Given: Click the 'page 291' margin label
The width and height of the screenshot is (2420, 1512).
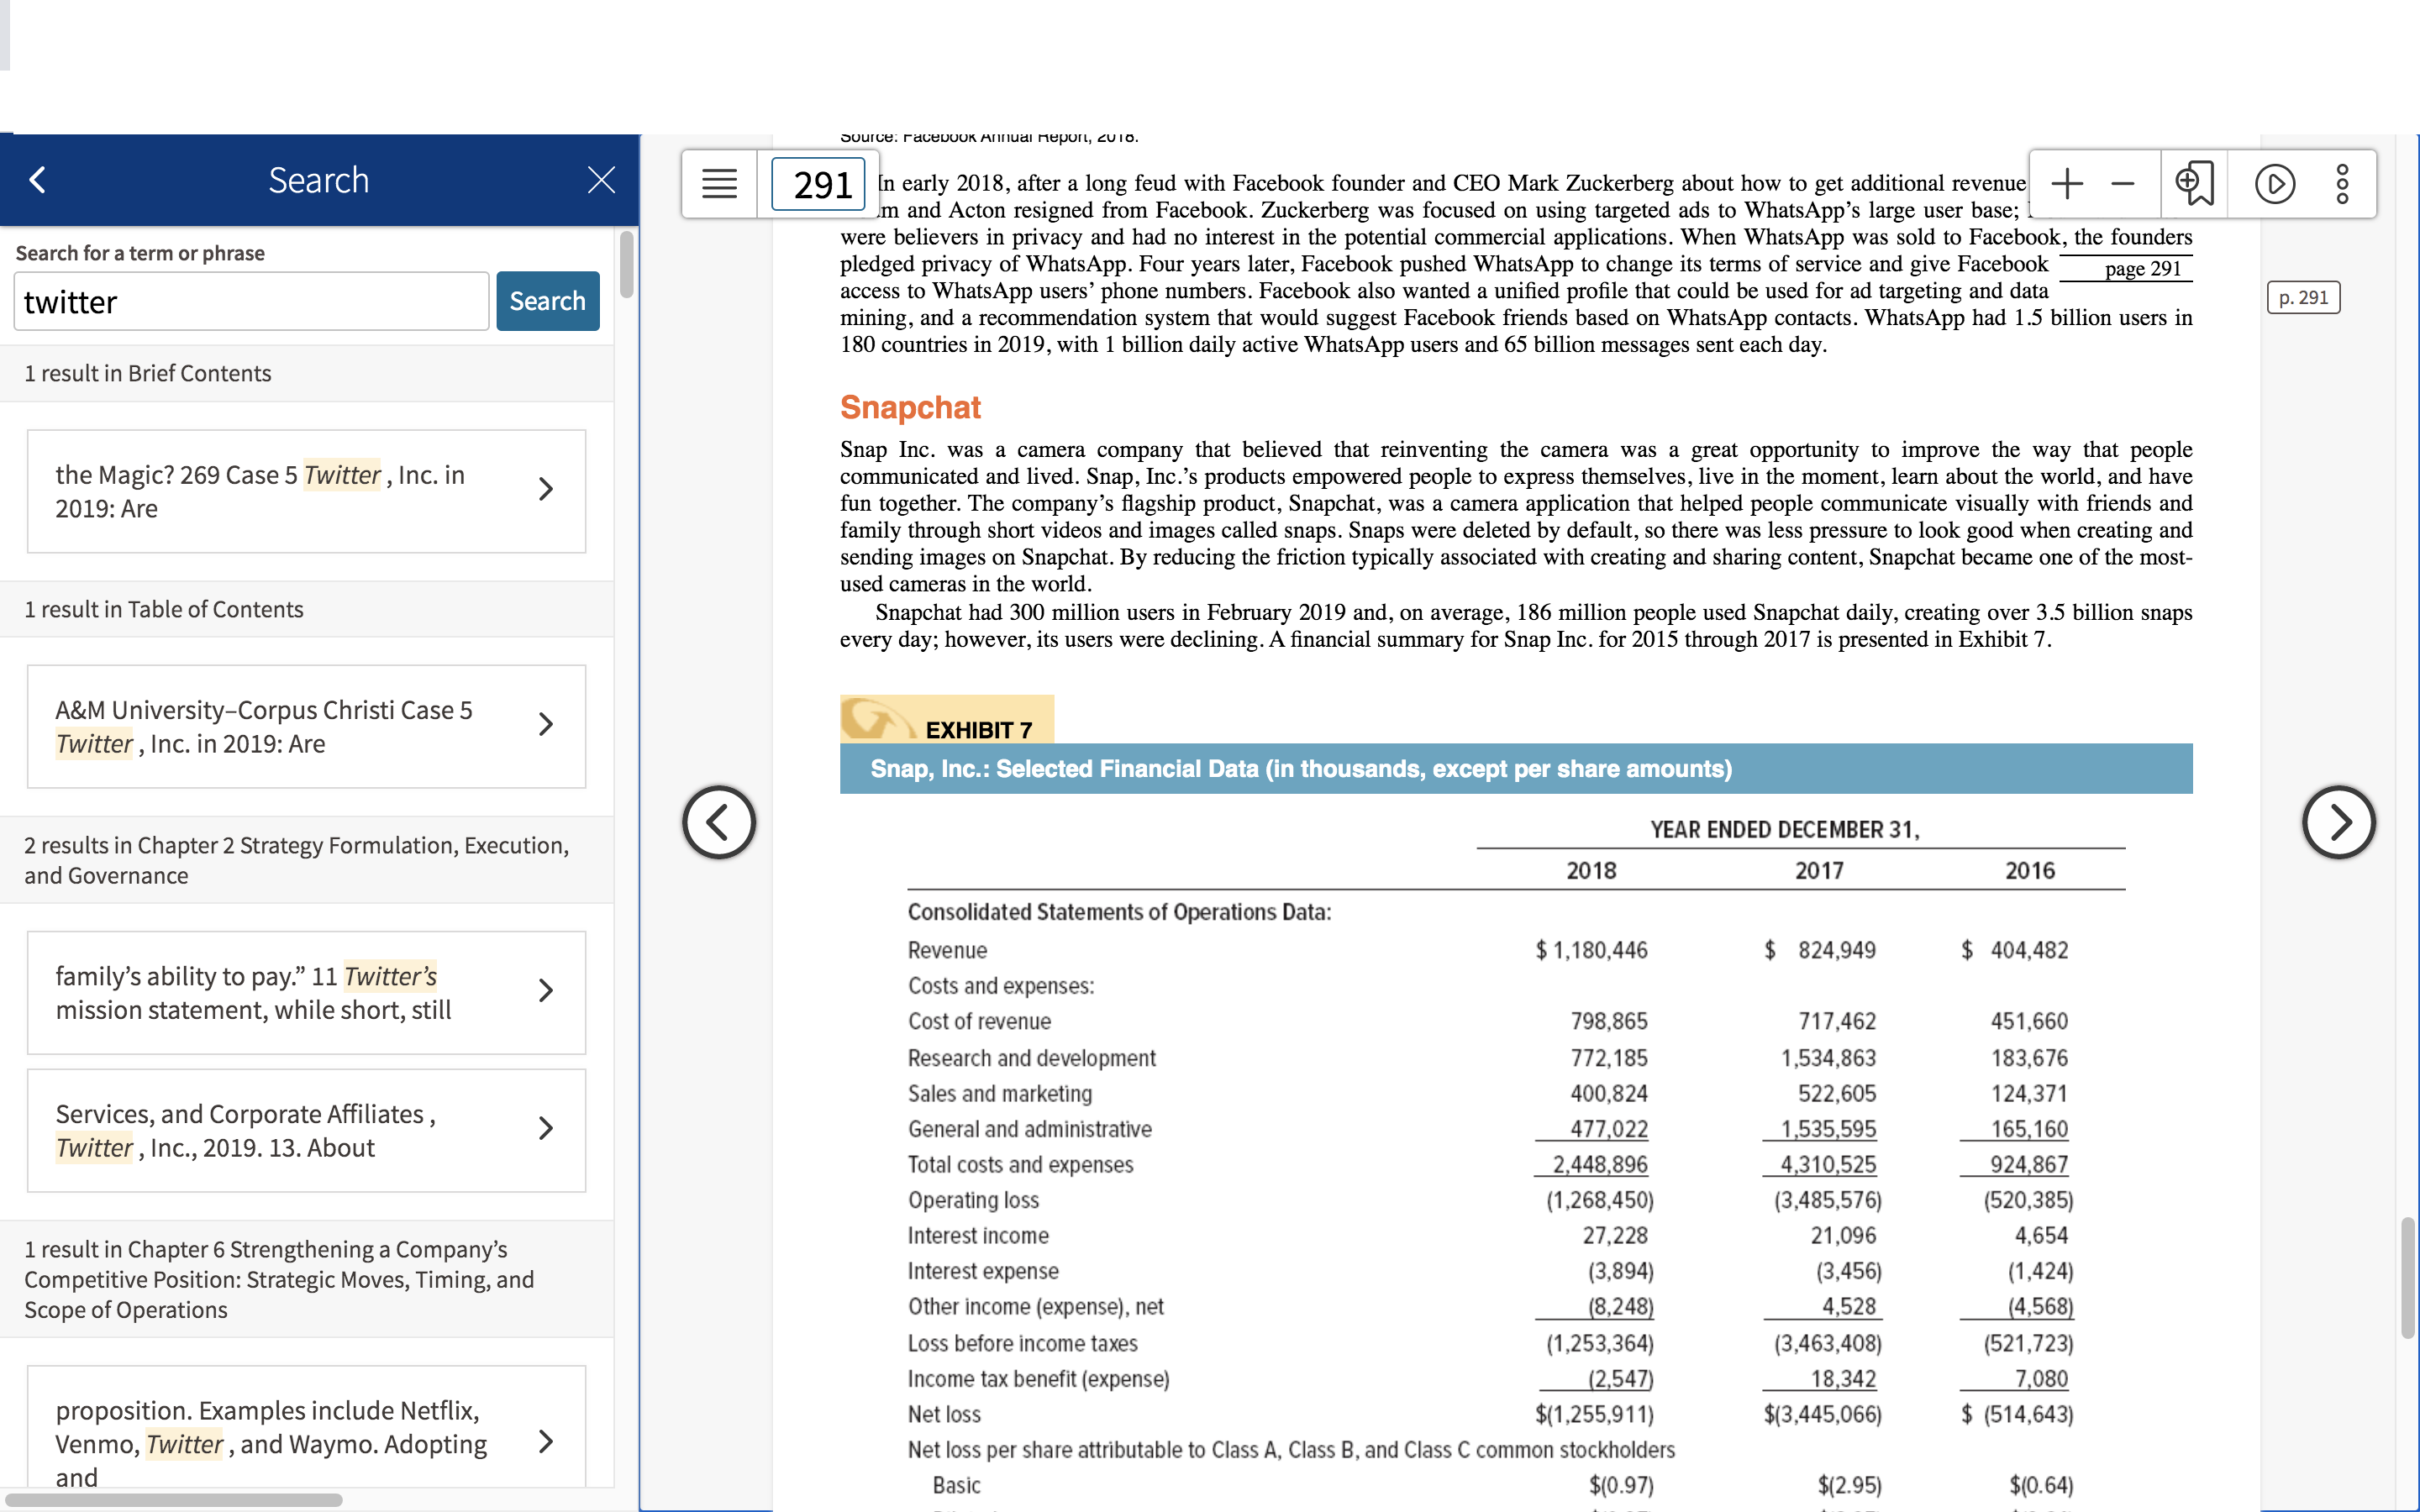Looking at the screenshot, I should (x=2142, y=268).
